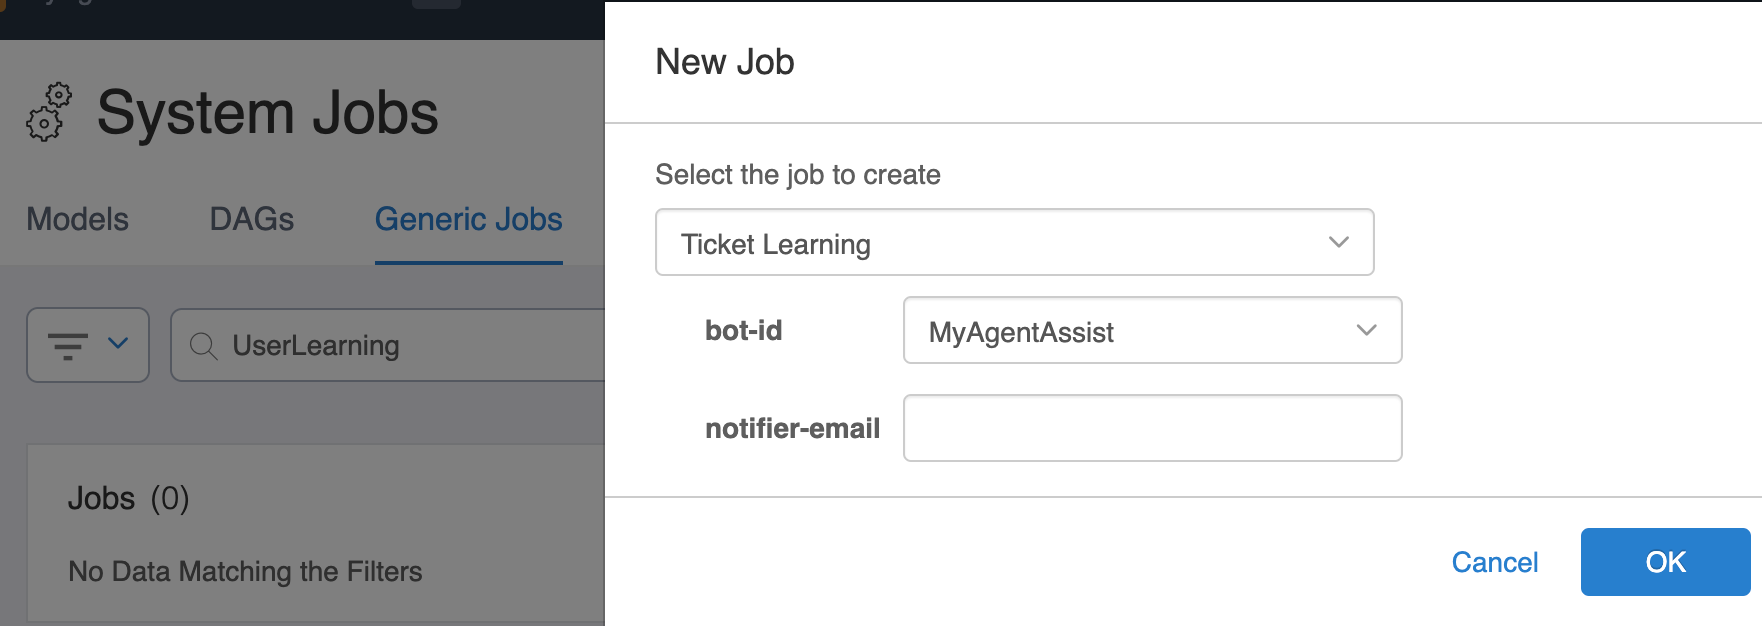Click the filter lines icon
Viewport: 1762px width, 626px height.
pyautogui.click(x=68, y=346)
